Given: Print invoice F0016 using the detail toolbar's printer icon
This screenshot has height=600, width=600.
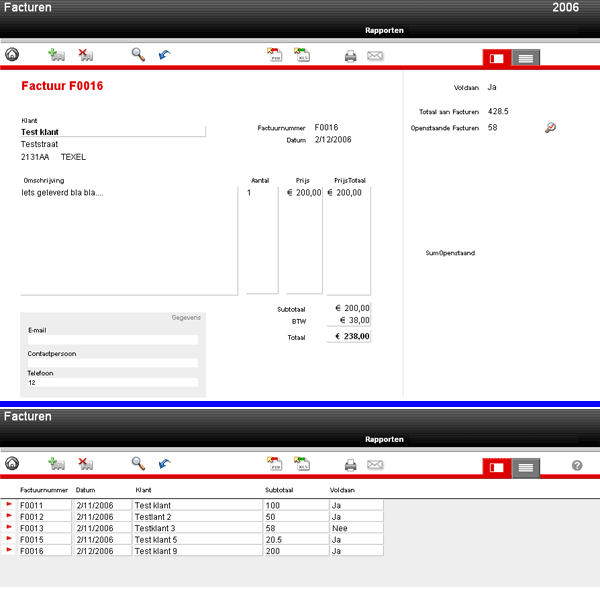Looking at the screenshot, I should tap(351, 56).
